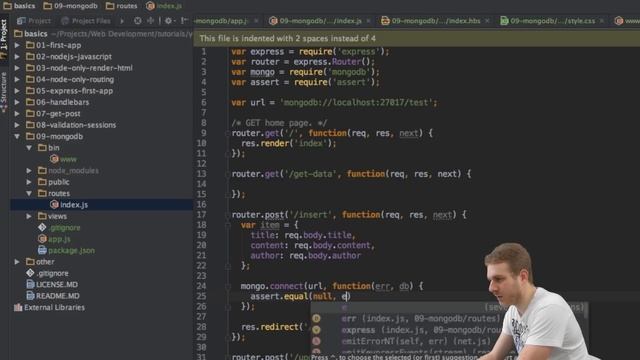The image size is (640, 360).
Task: Expand the 04-node-only-routing folder arrow
Action: (17, 80)
